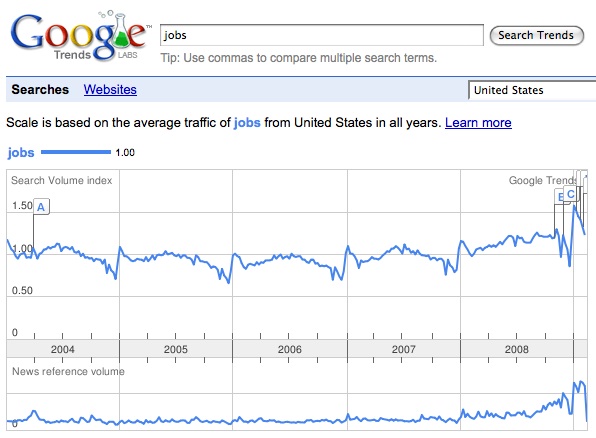
Task: Click the blue jobs keyword in scale sentence
Action: pyautogui.click(x=247, y=123)
